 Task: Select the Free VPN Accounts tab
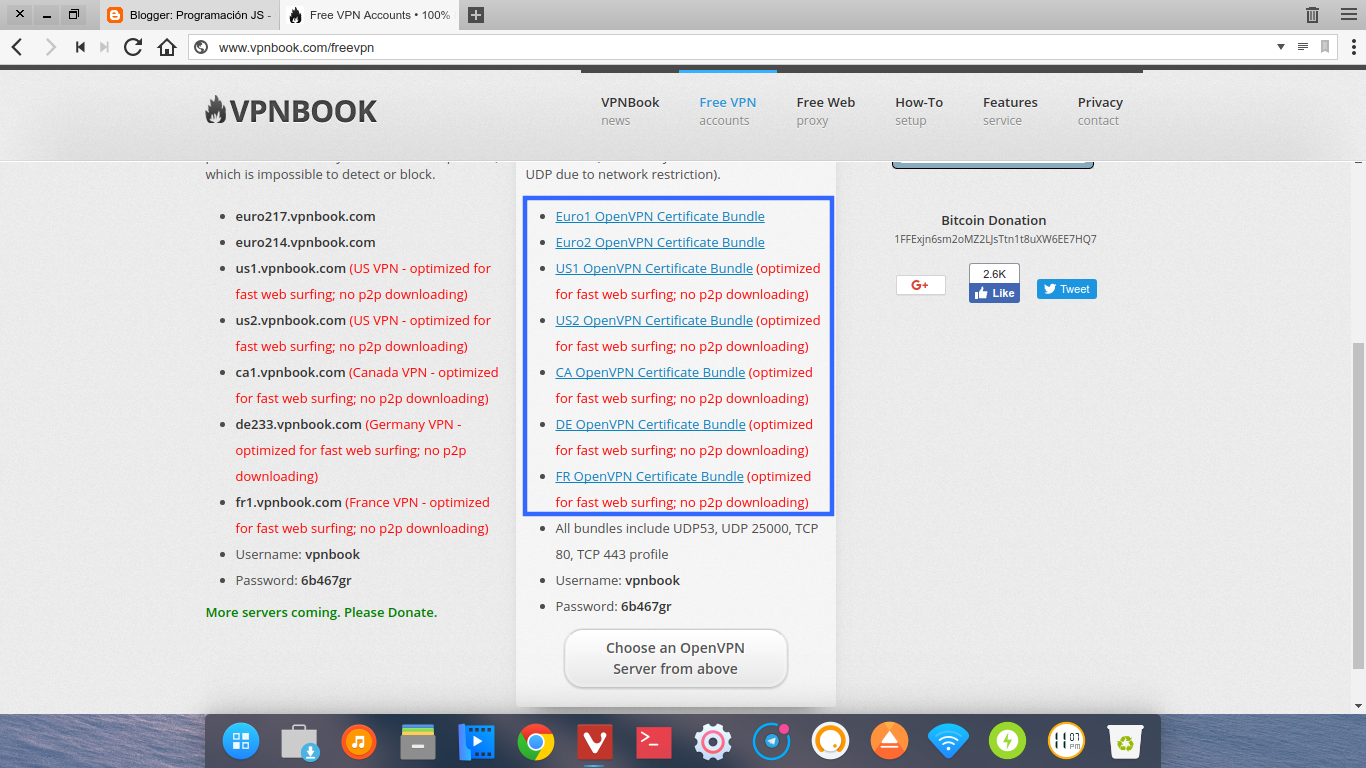(369, 15)
